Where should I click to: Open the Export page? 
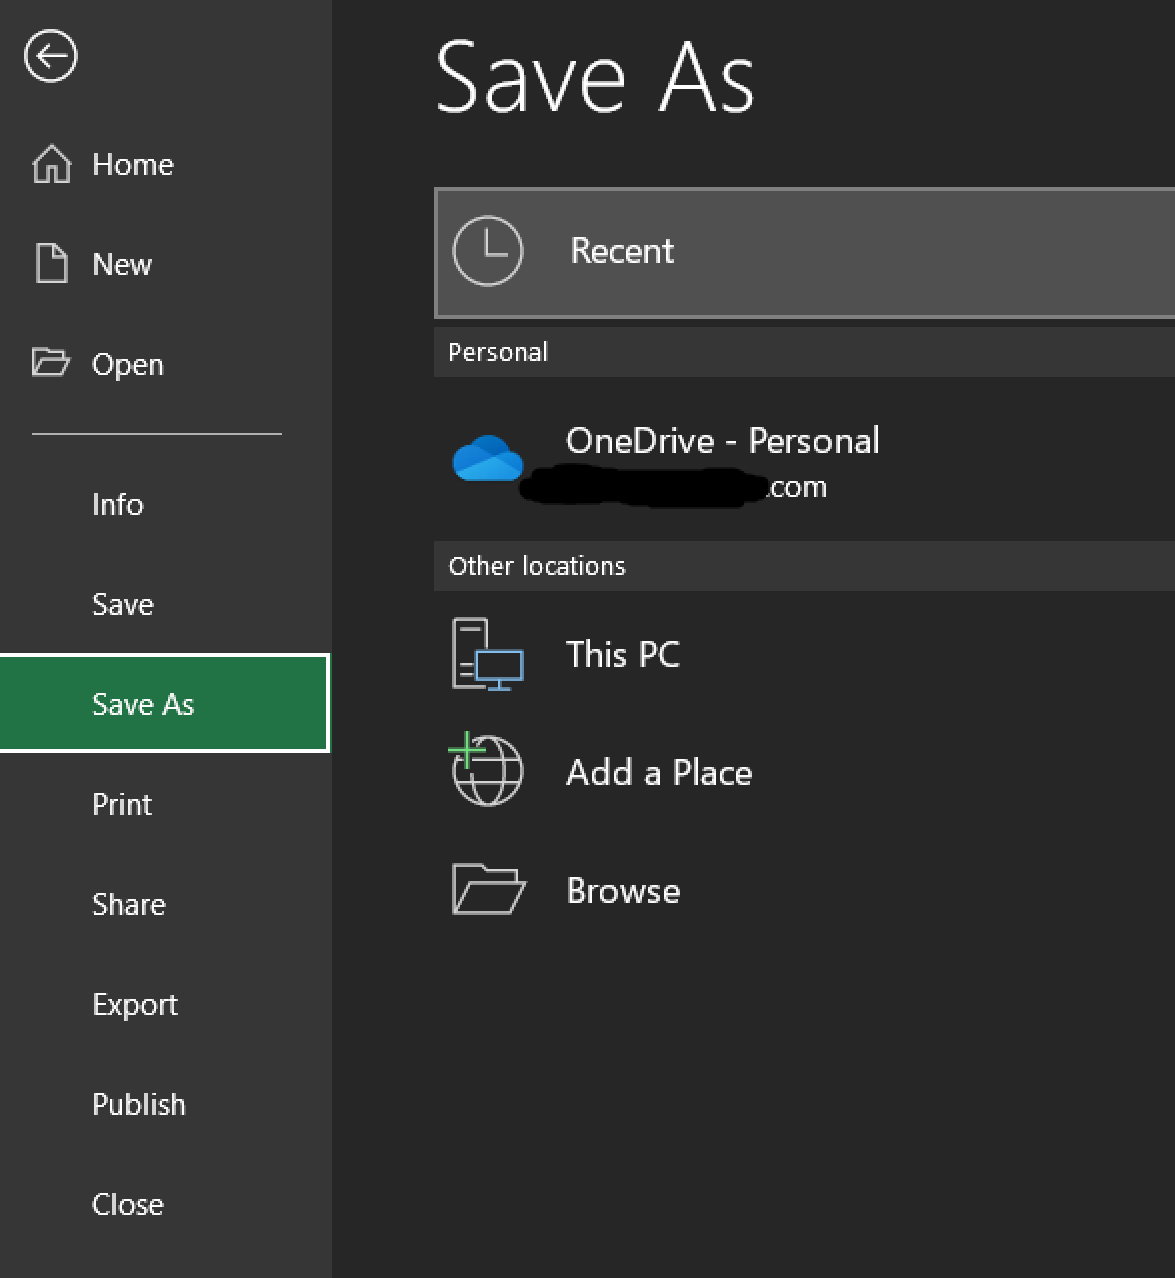coord(135,1005)
